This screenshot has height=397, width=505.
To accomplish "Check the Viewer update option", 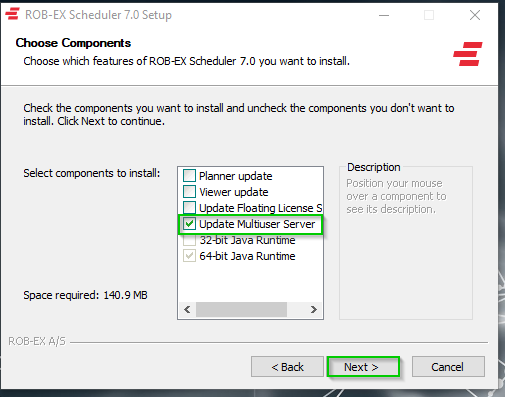I will (x=189, y=192).
